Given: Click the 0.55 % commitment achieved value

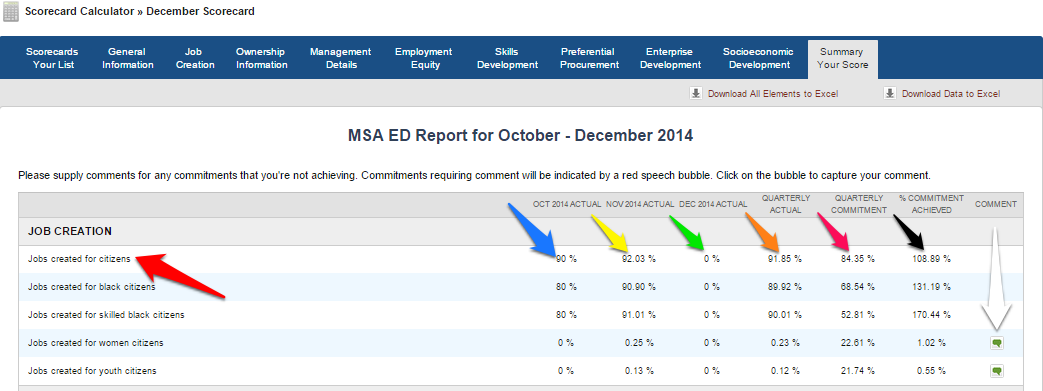Looking at the screenshot, I should tap(931, 370).
